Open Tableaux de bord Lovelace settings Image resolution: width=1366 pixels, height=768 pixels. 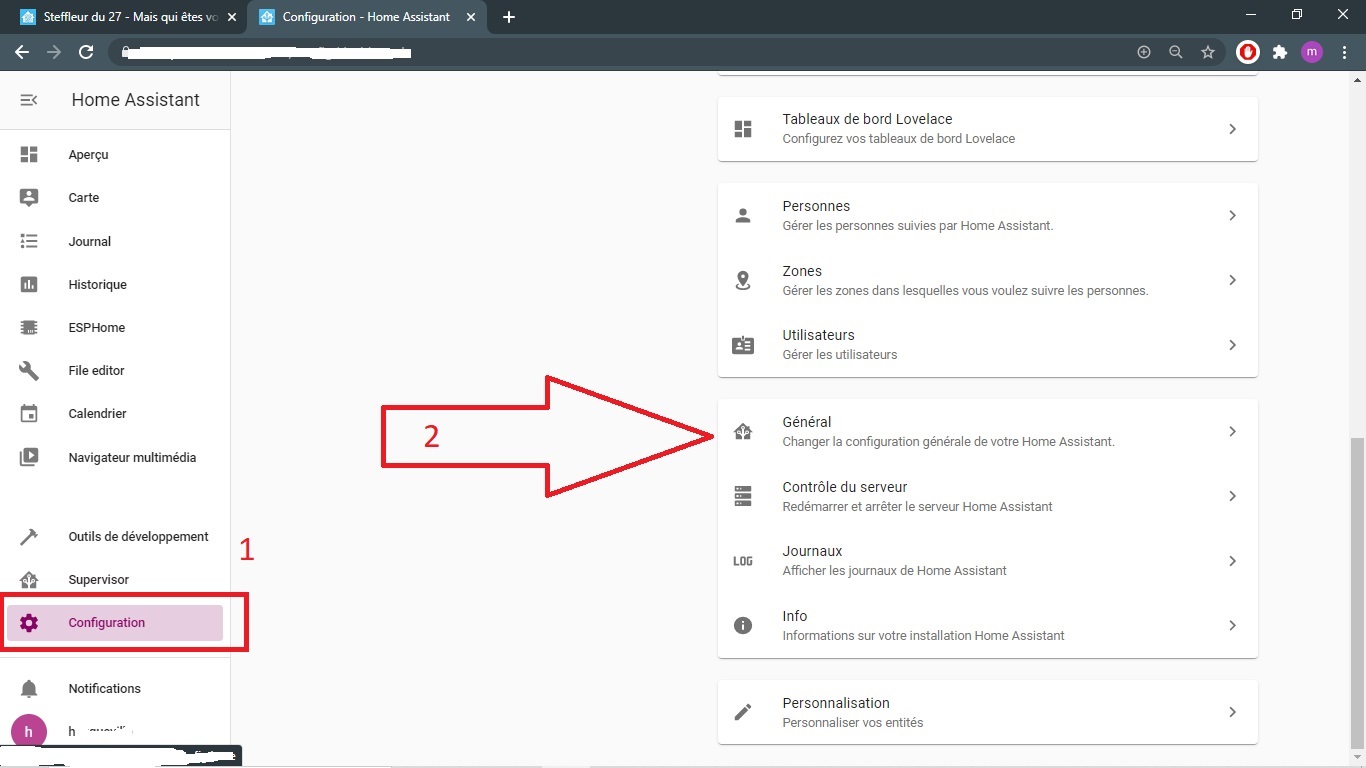[986, 129]
